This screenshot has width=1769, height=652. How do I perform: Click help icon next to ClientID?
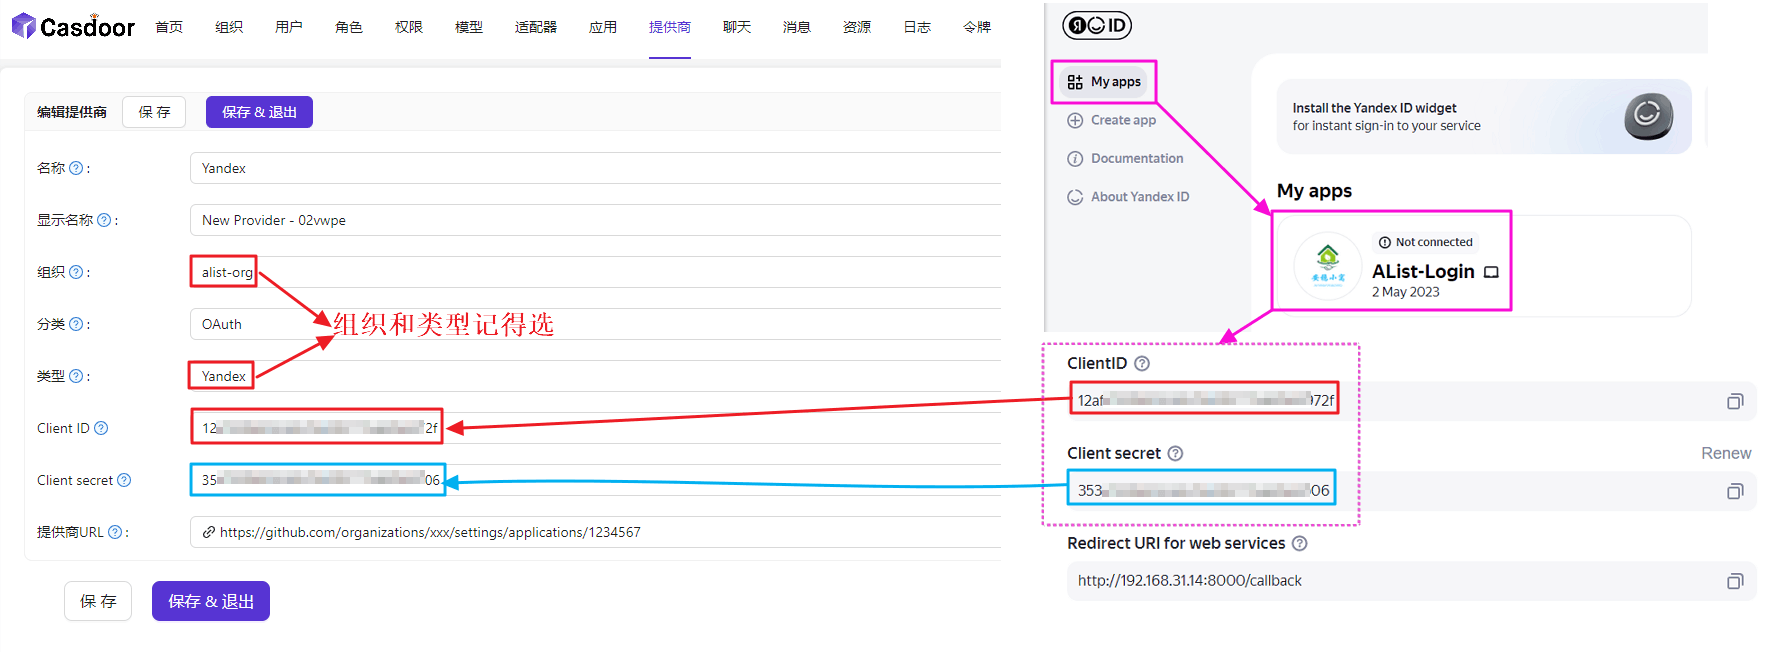tap(1142, 364)
